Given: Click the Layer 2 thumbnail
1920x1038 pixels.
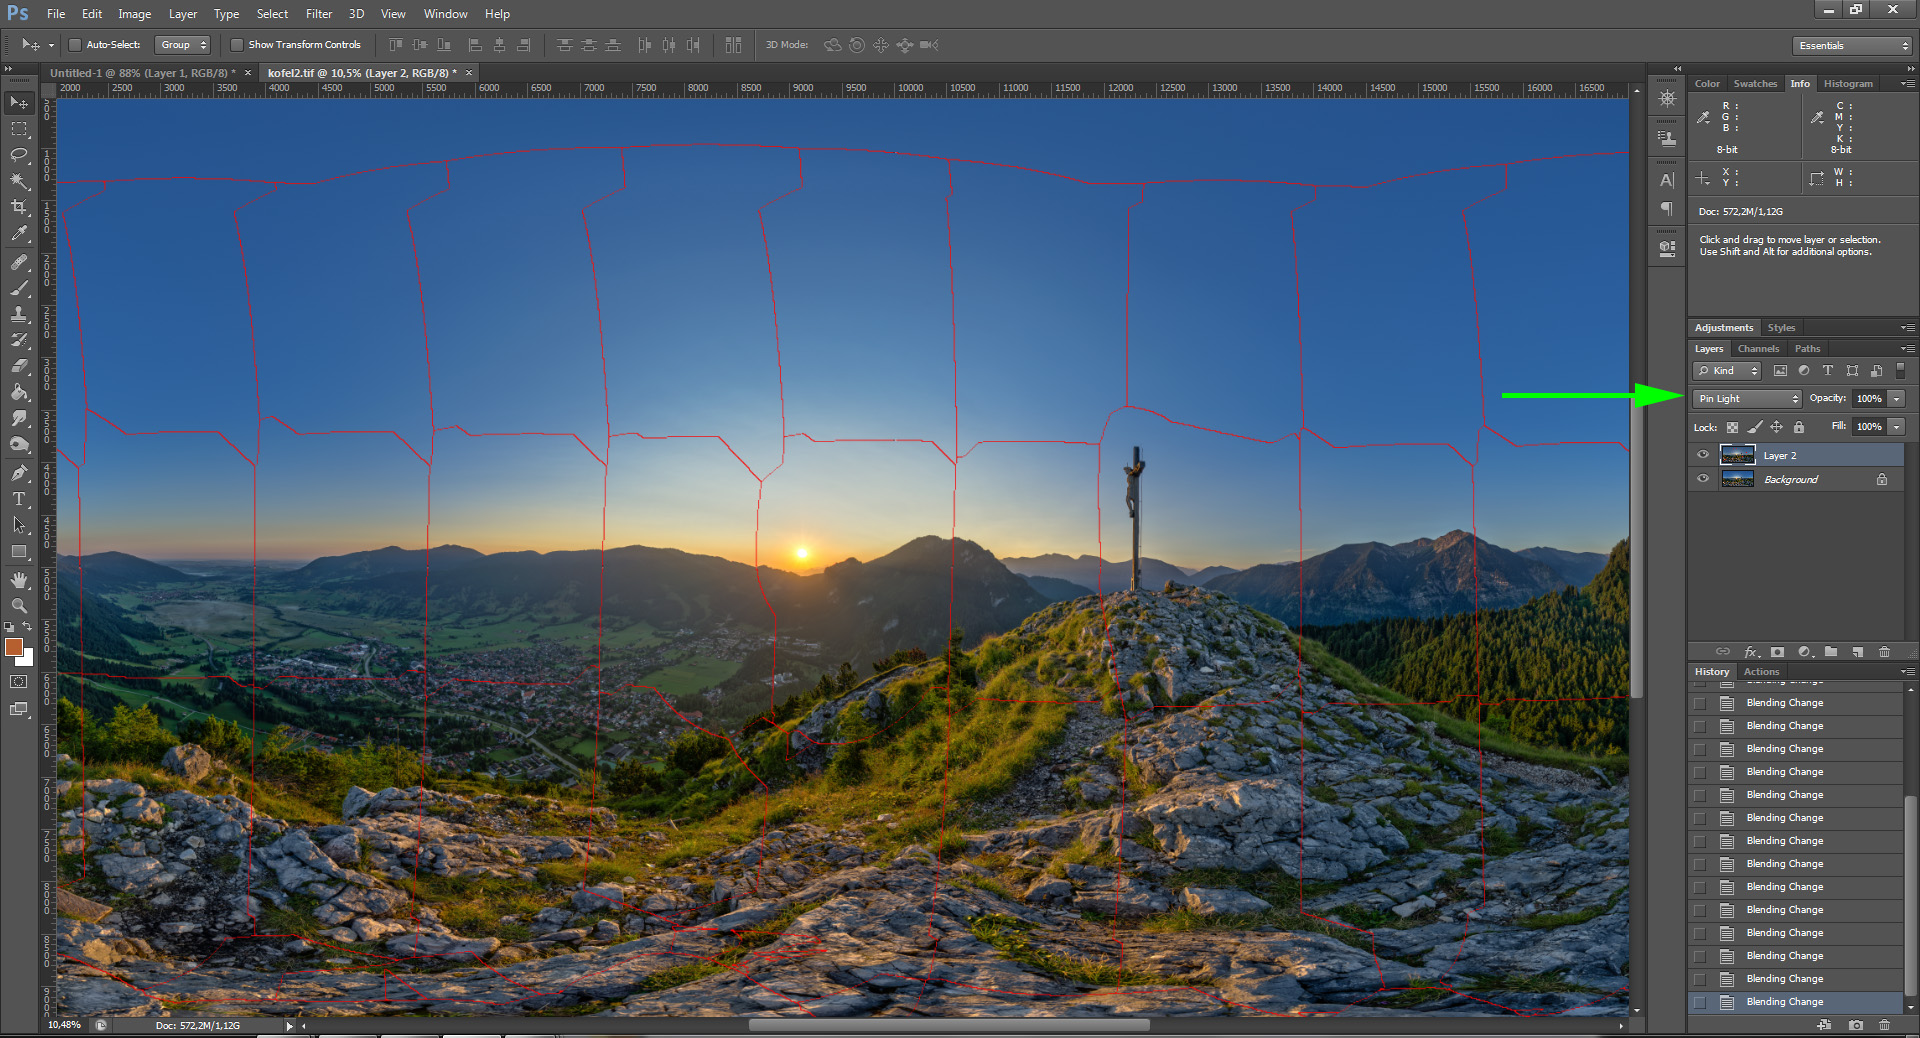Looking at the screenshot, I should (x=1737, y=455).
